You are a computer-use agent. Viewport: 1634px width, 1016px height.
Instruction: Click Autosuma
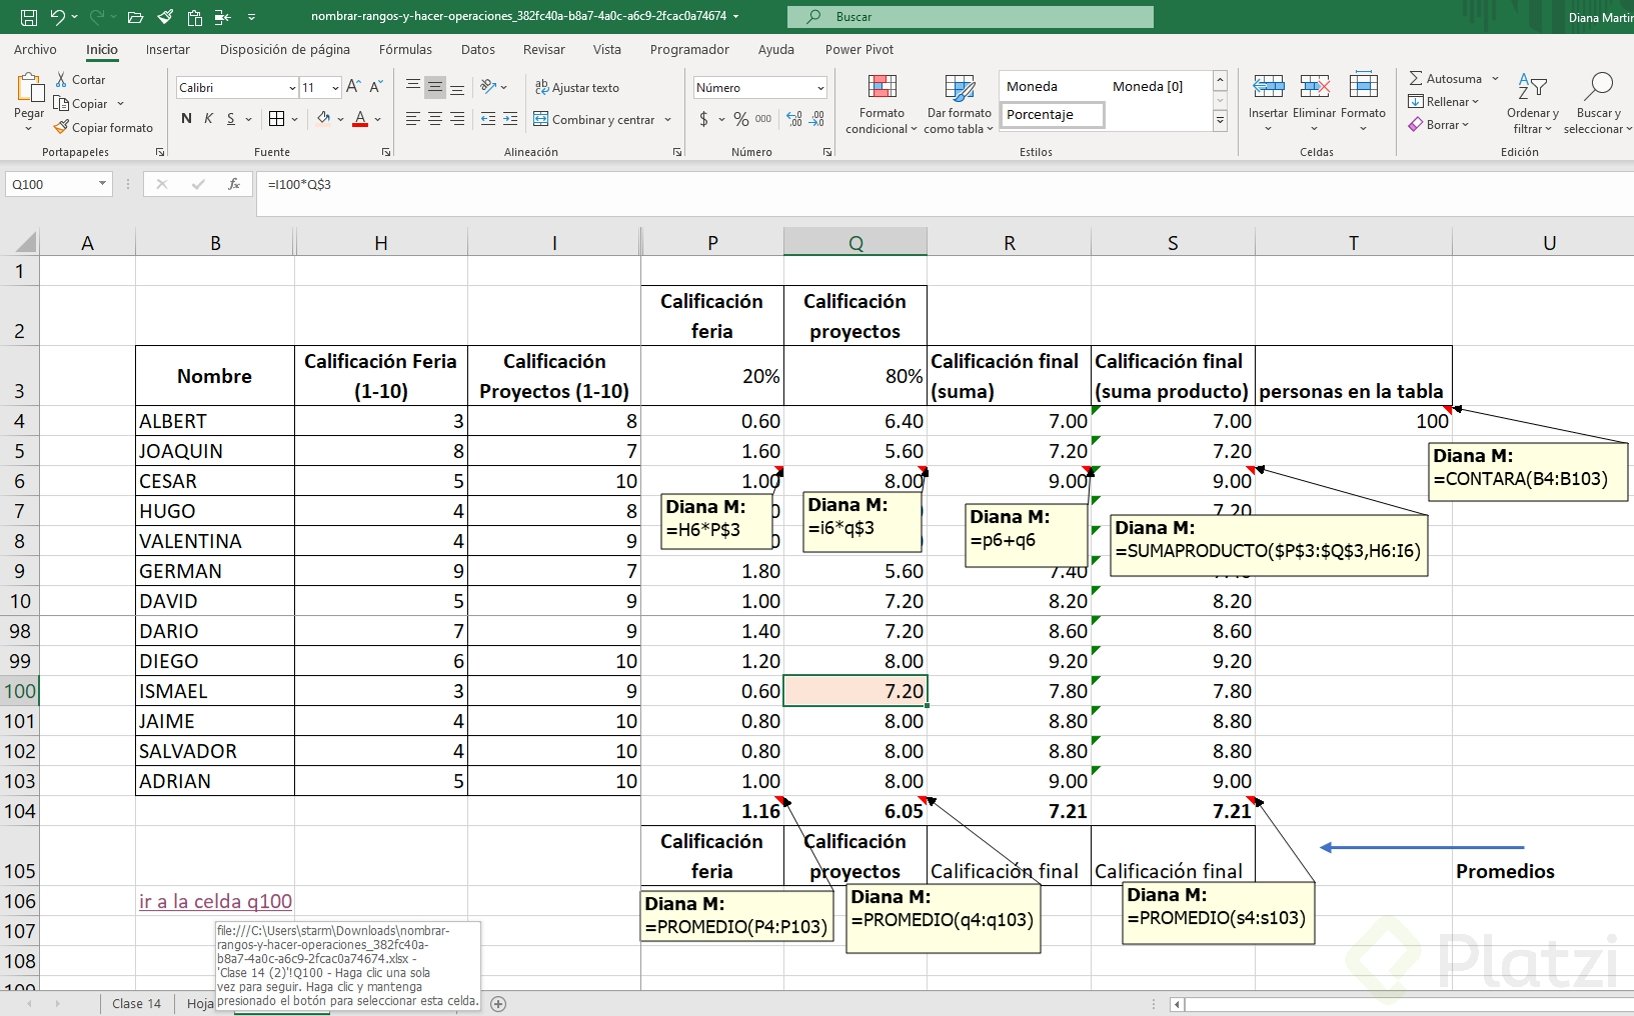tap(1445, 78)
